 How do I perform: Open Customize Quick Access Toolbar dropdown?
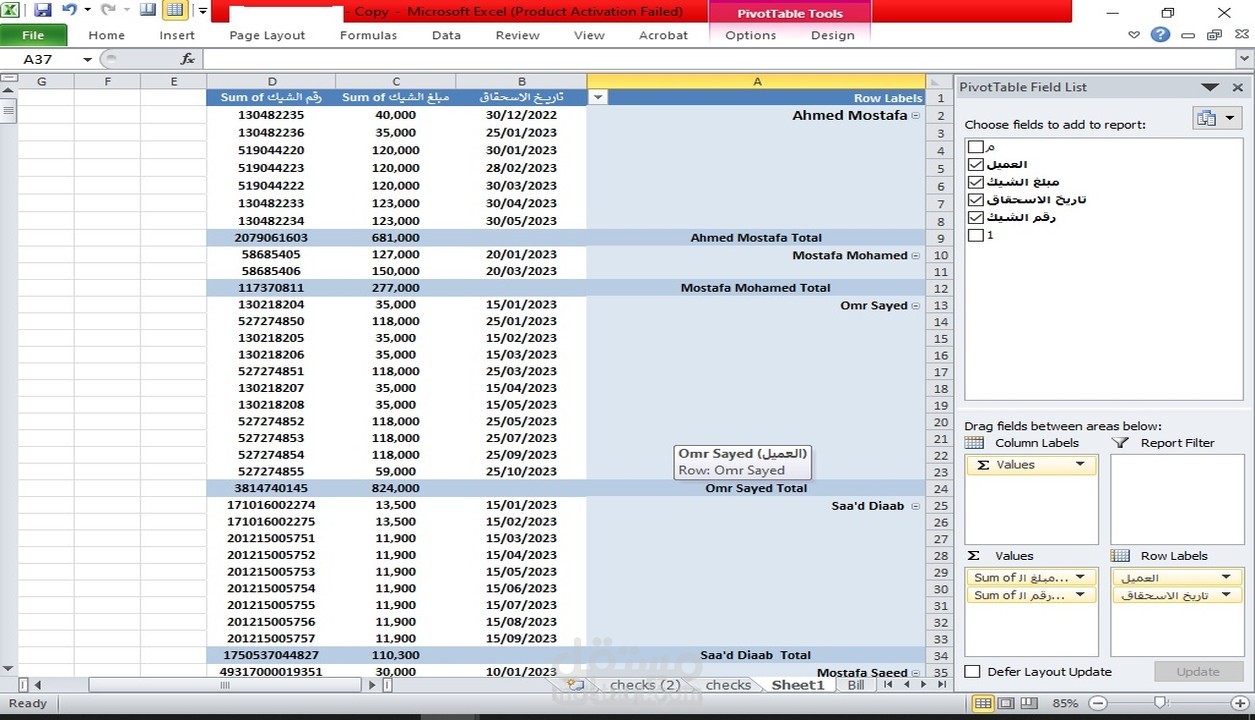202,11
